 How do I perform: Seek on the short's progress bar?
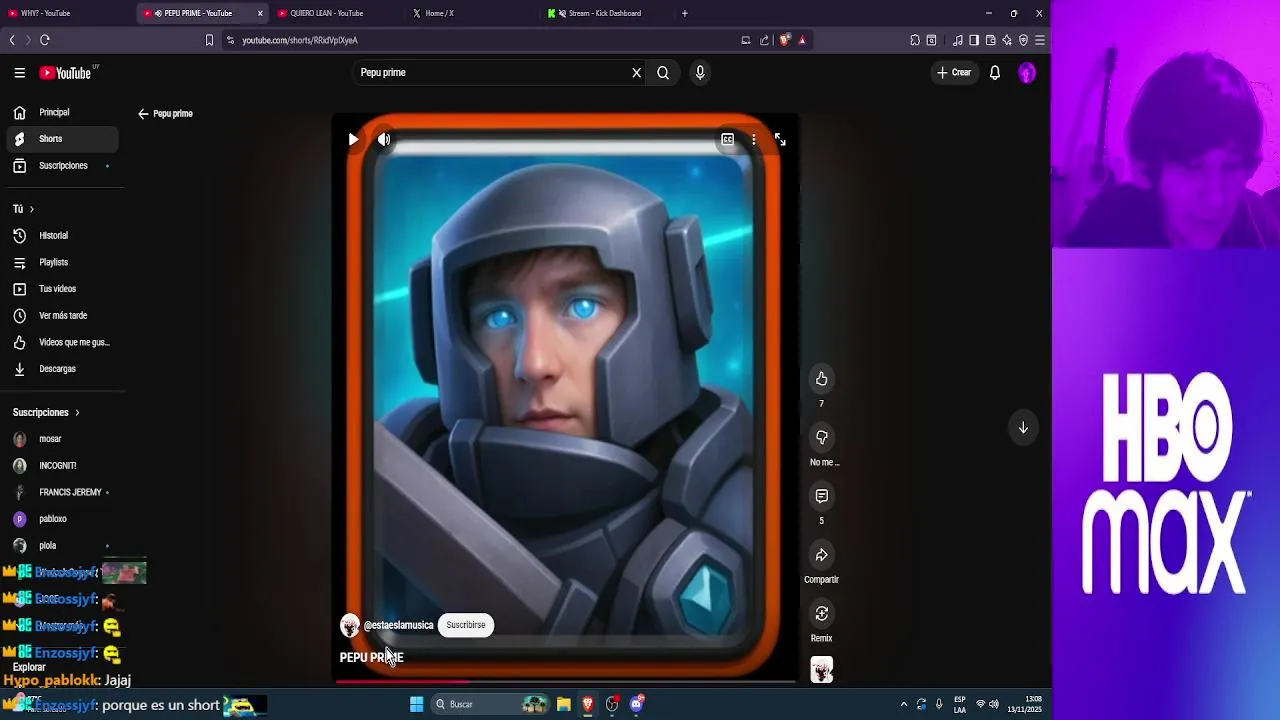click(x=565, y=682)
